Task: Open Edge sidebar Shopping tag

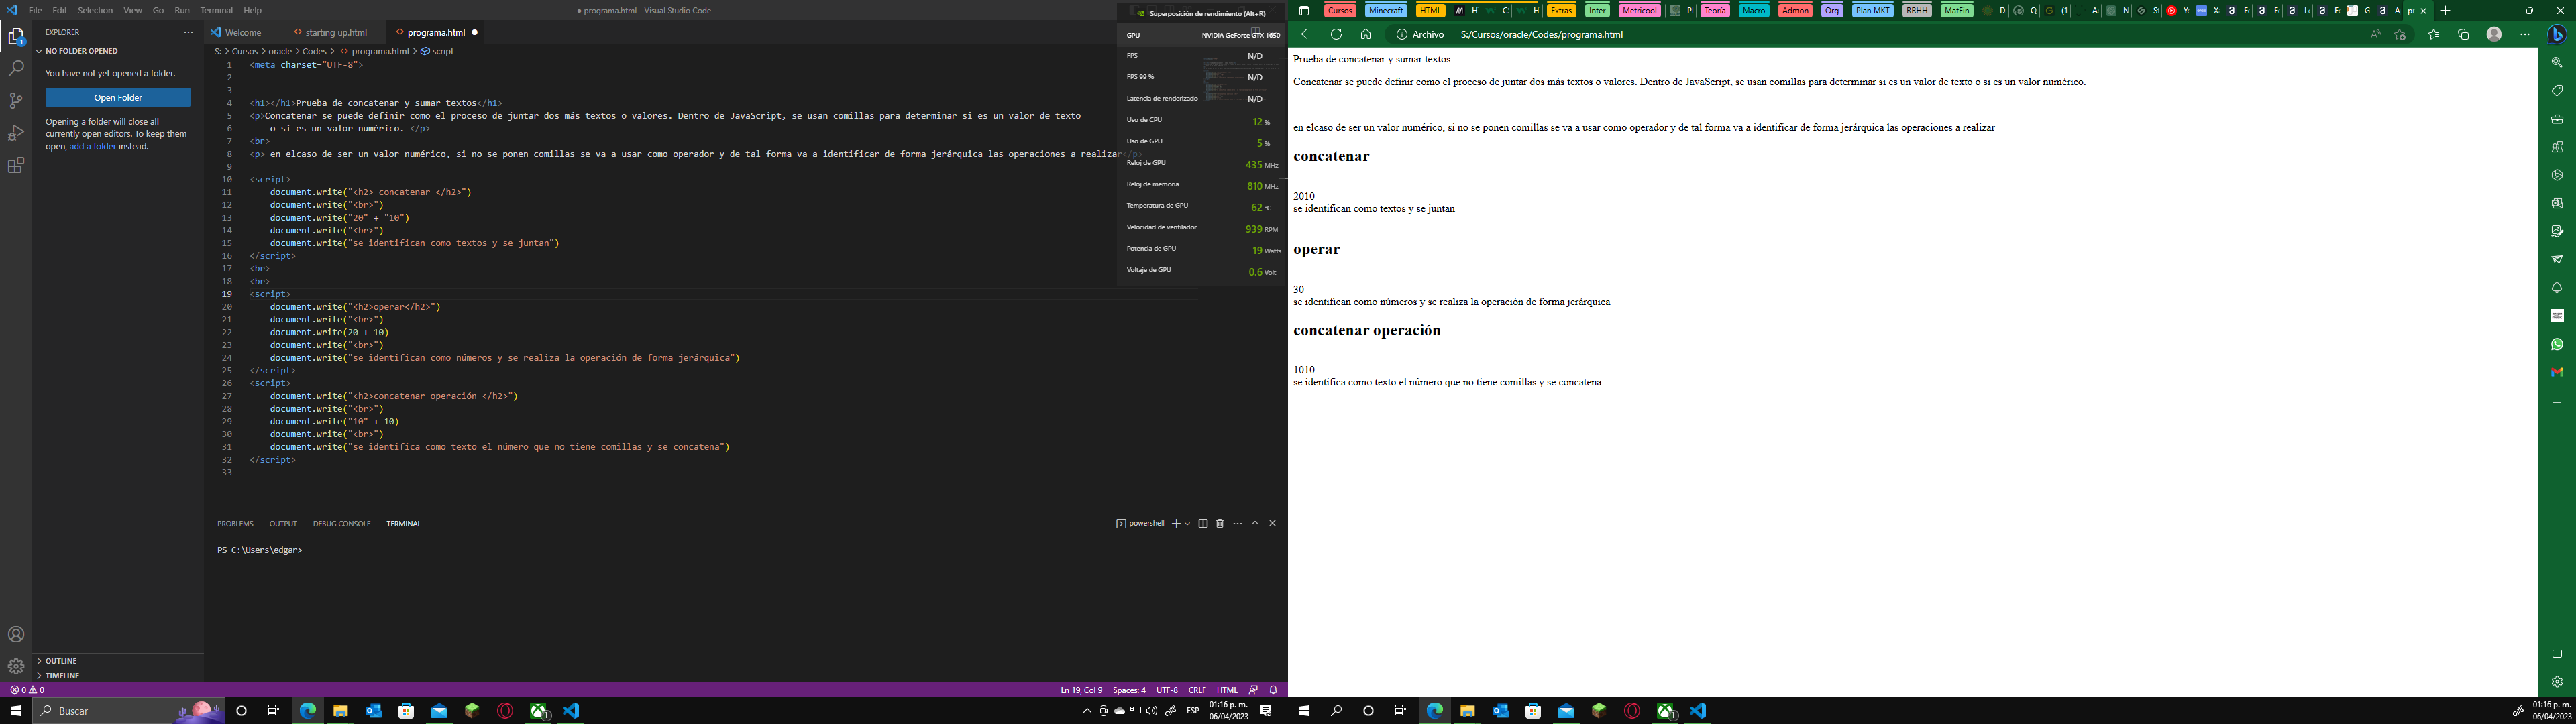Action: point(2557,90)
